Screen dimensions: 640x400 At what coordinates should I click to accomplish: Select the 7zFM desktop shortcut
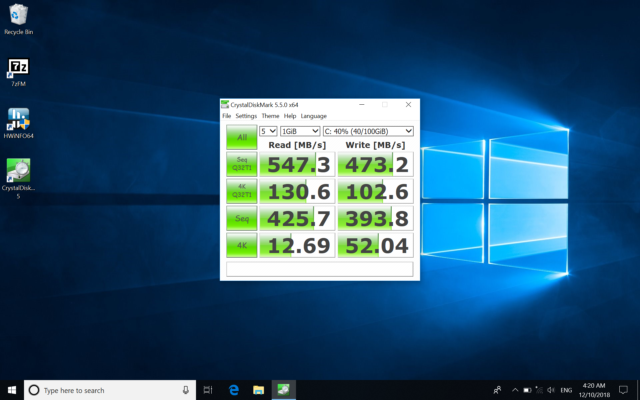[18, 72]
